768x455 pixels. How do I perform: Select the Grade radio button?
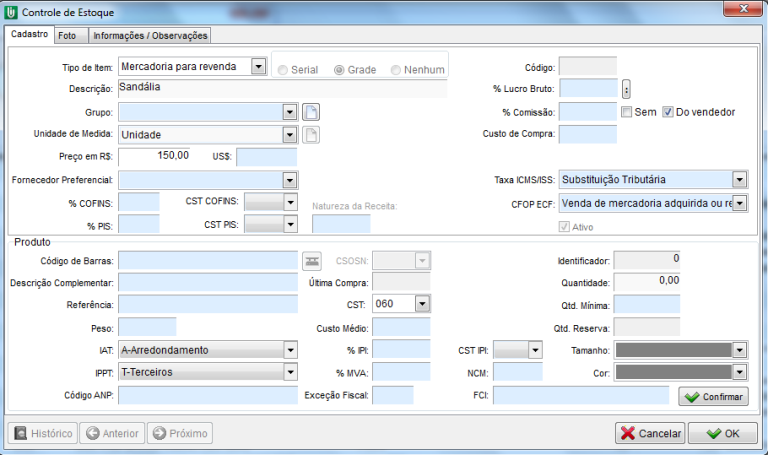pos(339,70)
